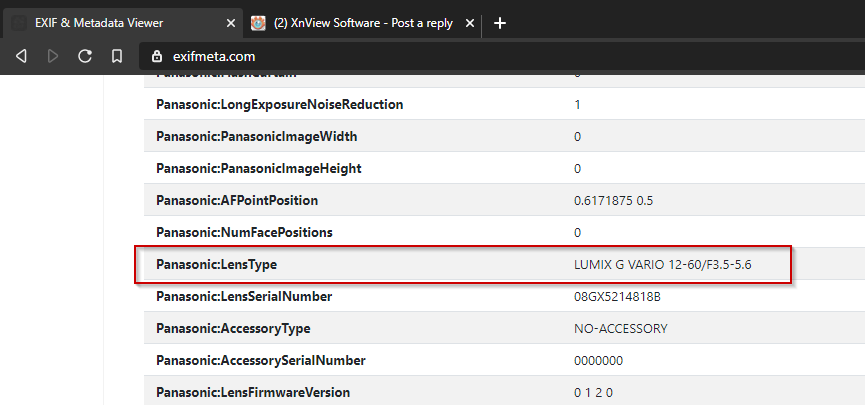Click the Panasonic:AFPointPosition label

pyautogui.click(x=236, y=201)
